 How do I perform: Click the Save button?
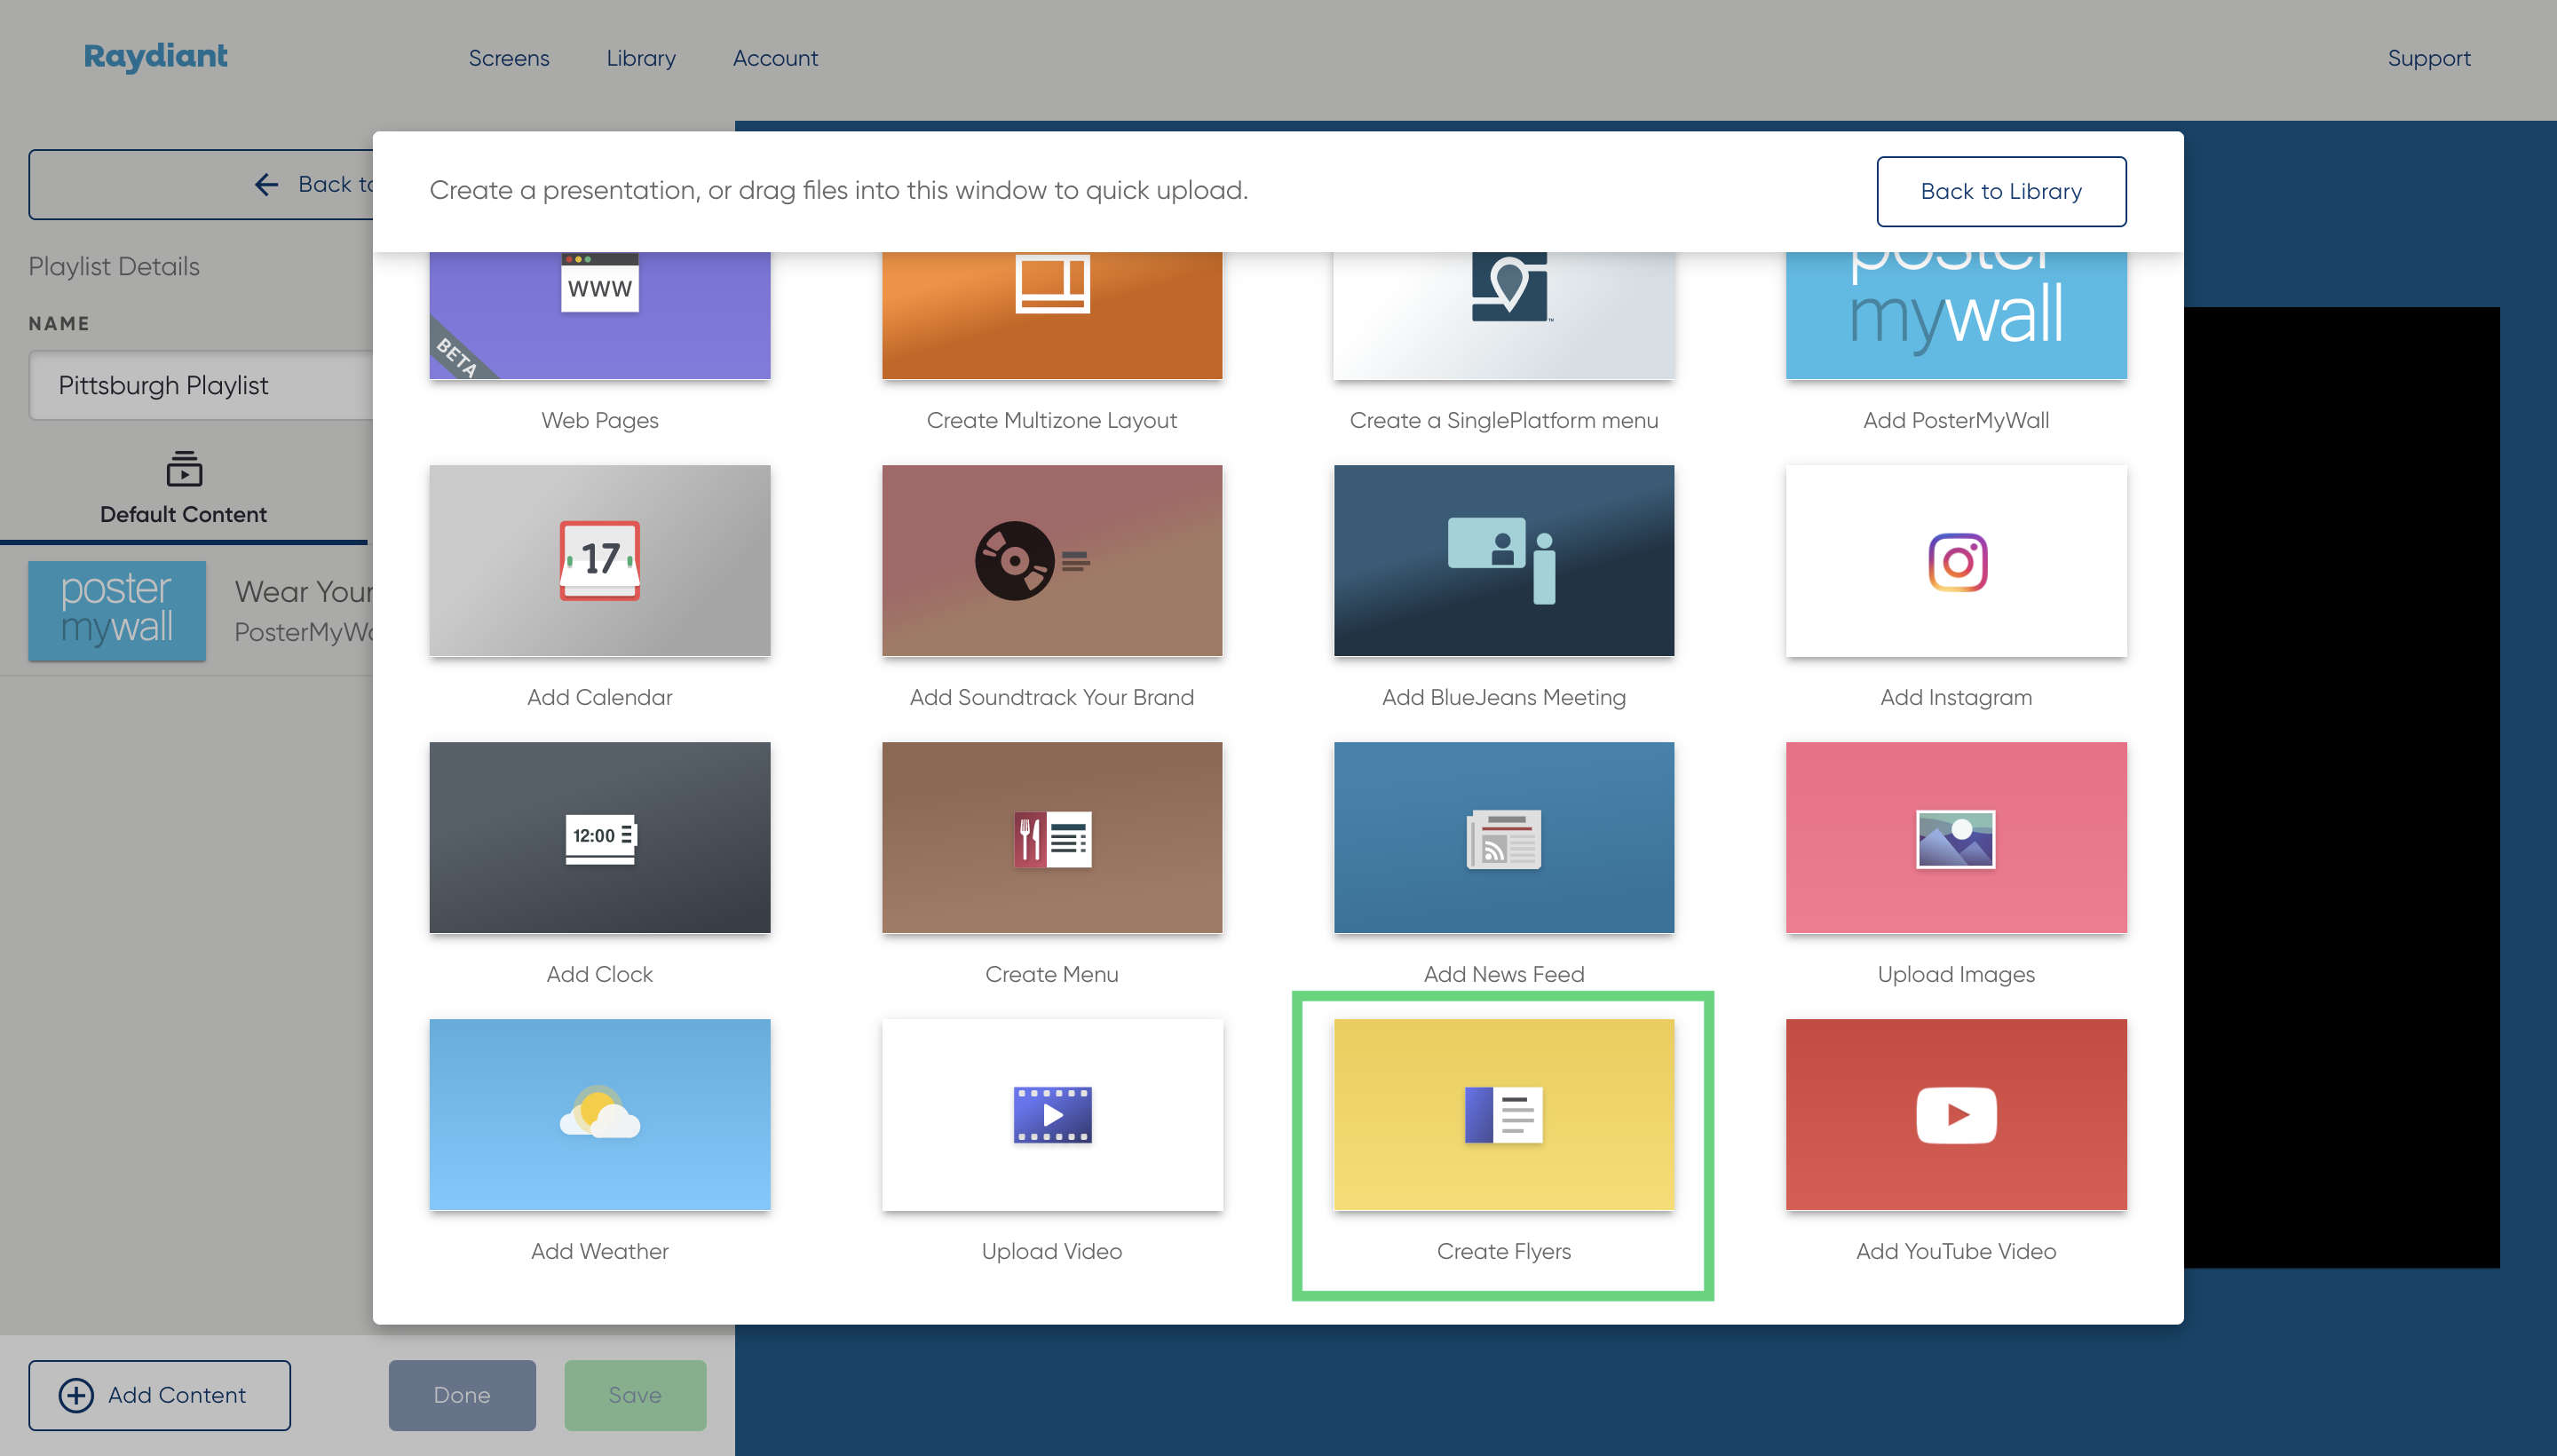(635, 1394)
